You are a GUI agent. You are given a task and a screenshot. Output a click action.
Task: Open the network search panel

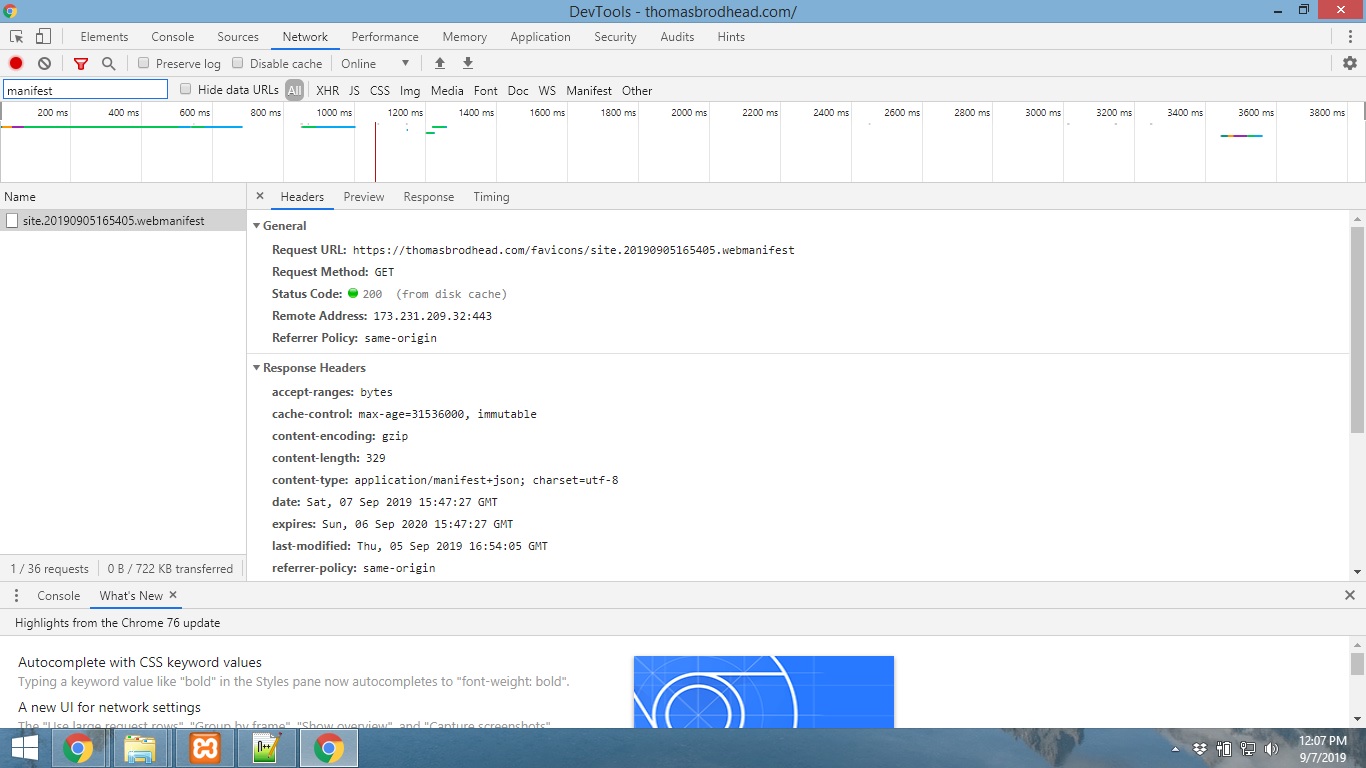click(106, 62)
